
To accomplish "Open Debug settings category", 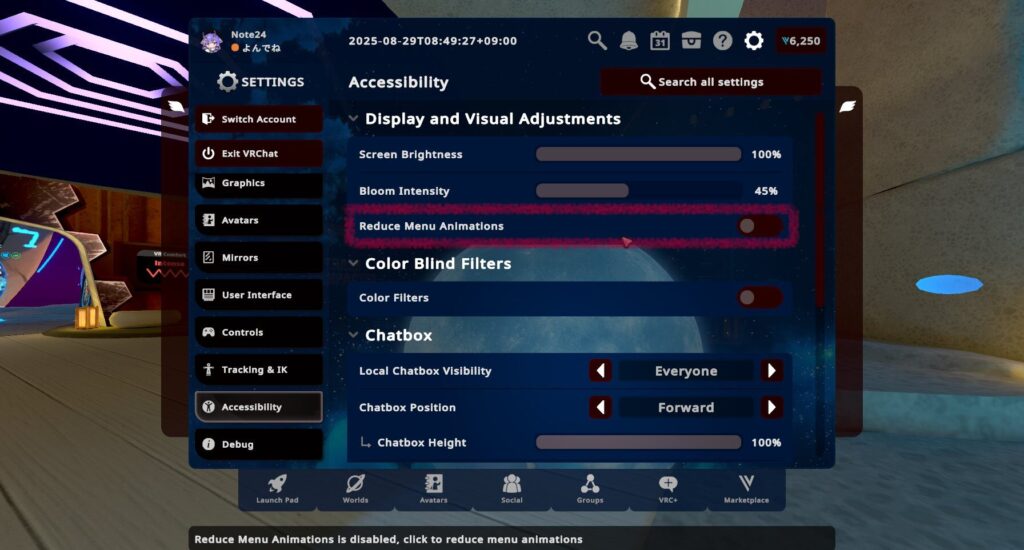I will coord(259,444).
